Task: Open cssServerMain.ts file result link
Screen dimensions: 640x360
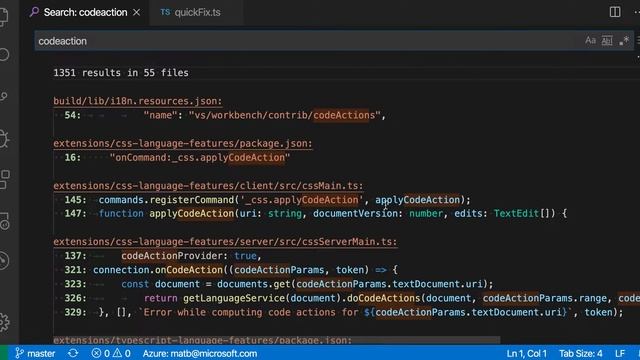Action: [225, 242]
